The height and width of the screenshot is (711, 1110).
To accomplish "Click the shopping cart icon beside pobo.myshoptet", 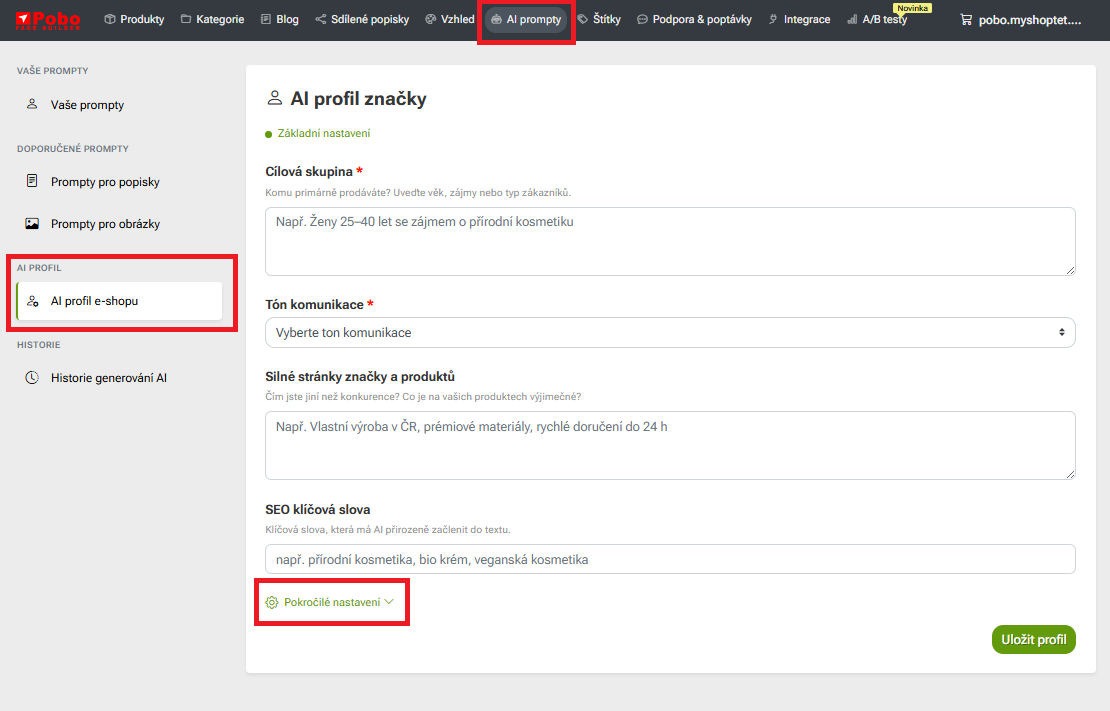I will 966,19.
